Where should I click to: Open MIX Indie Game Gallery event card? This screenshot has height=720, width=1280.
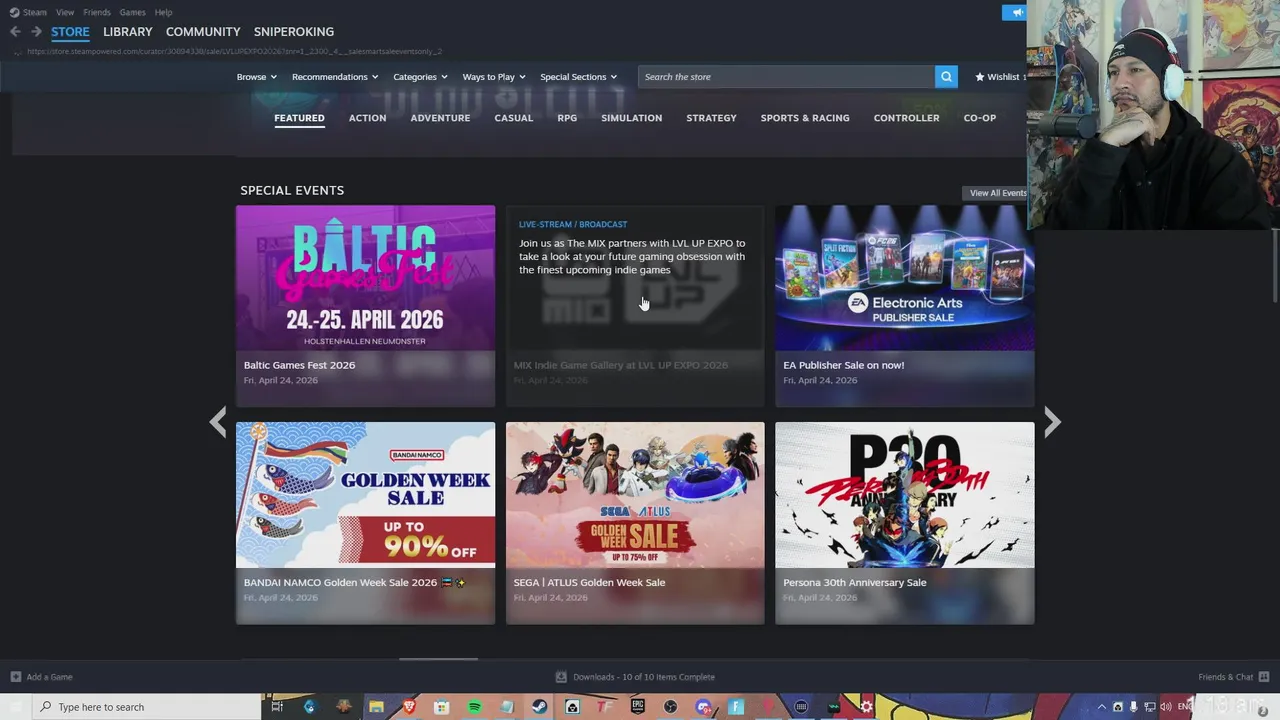pos(635,306)
